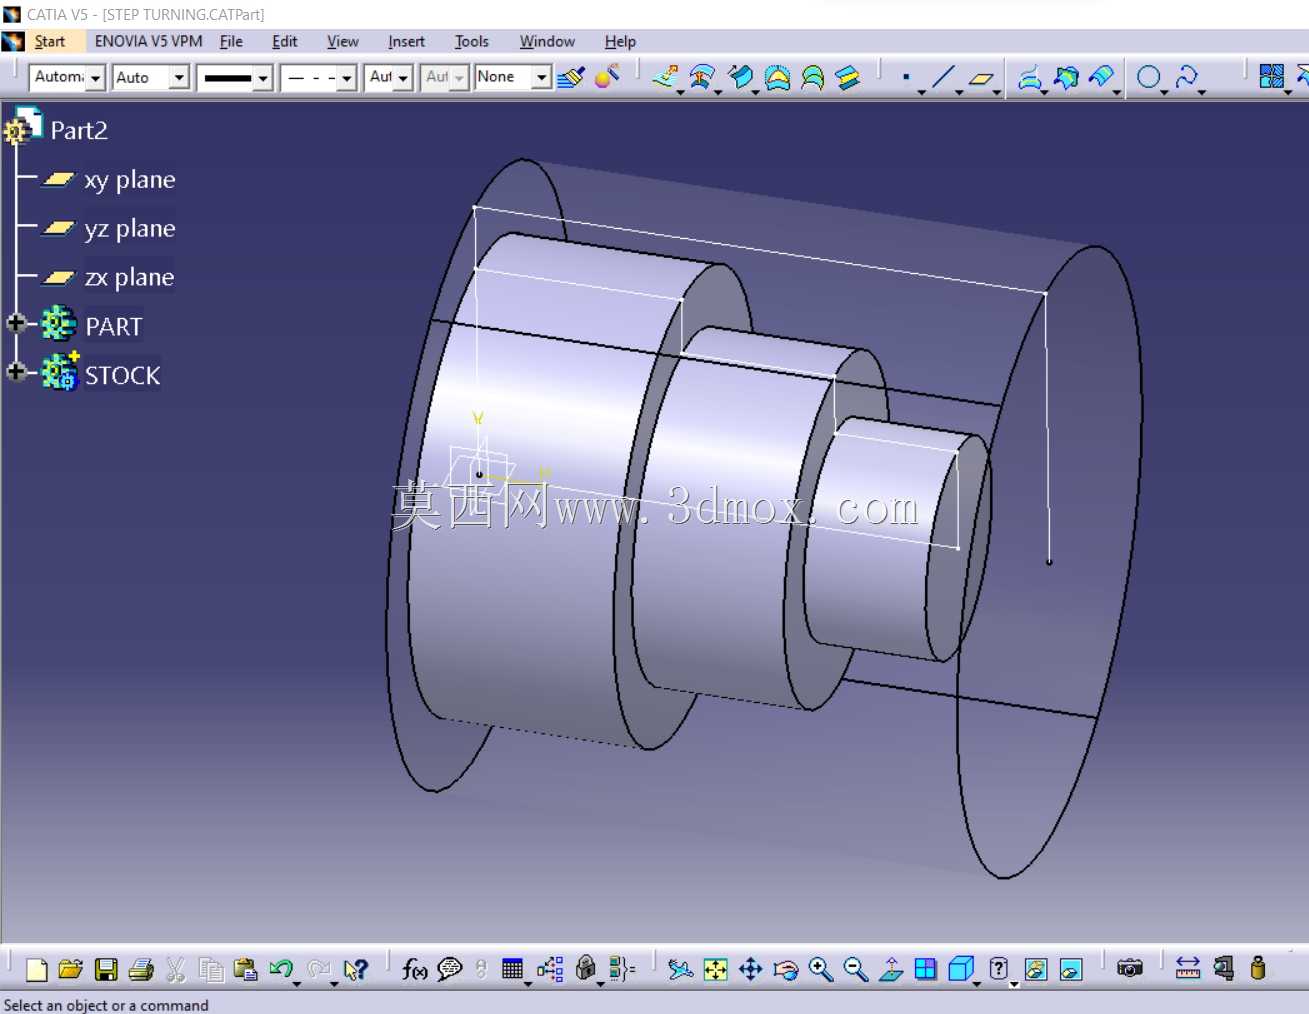
Task: Select the Normal View icon
Action: [x=891, y=969]
